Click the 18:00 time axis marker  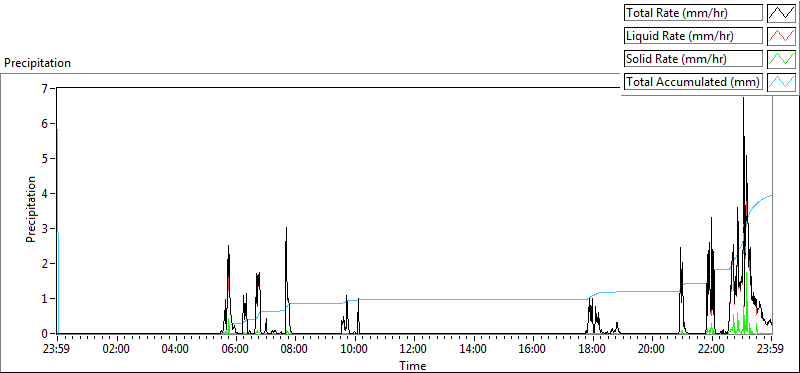click(592, 350)
